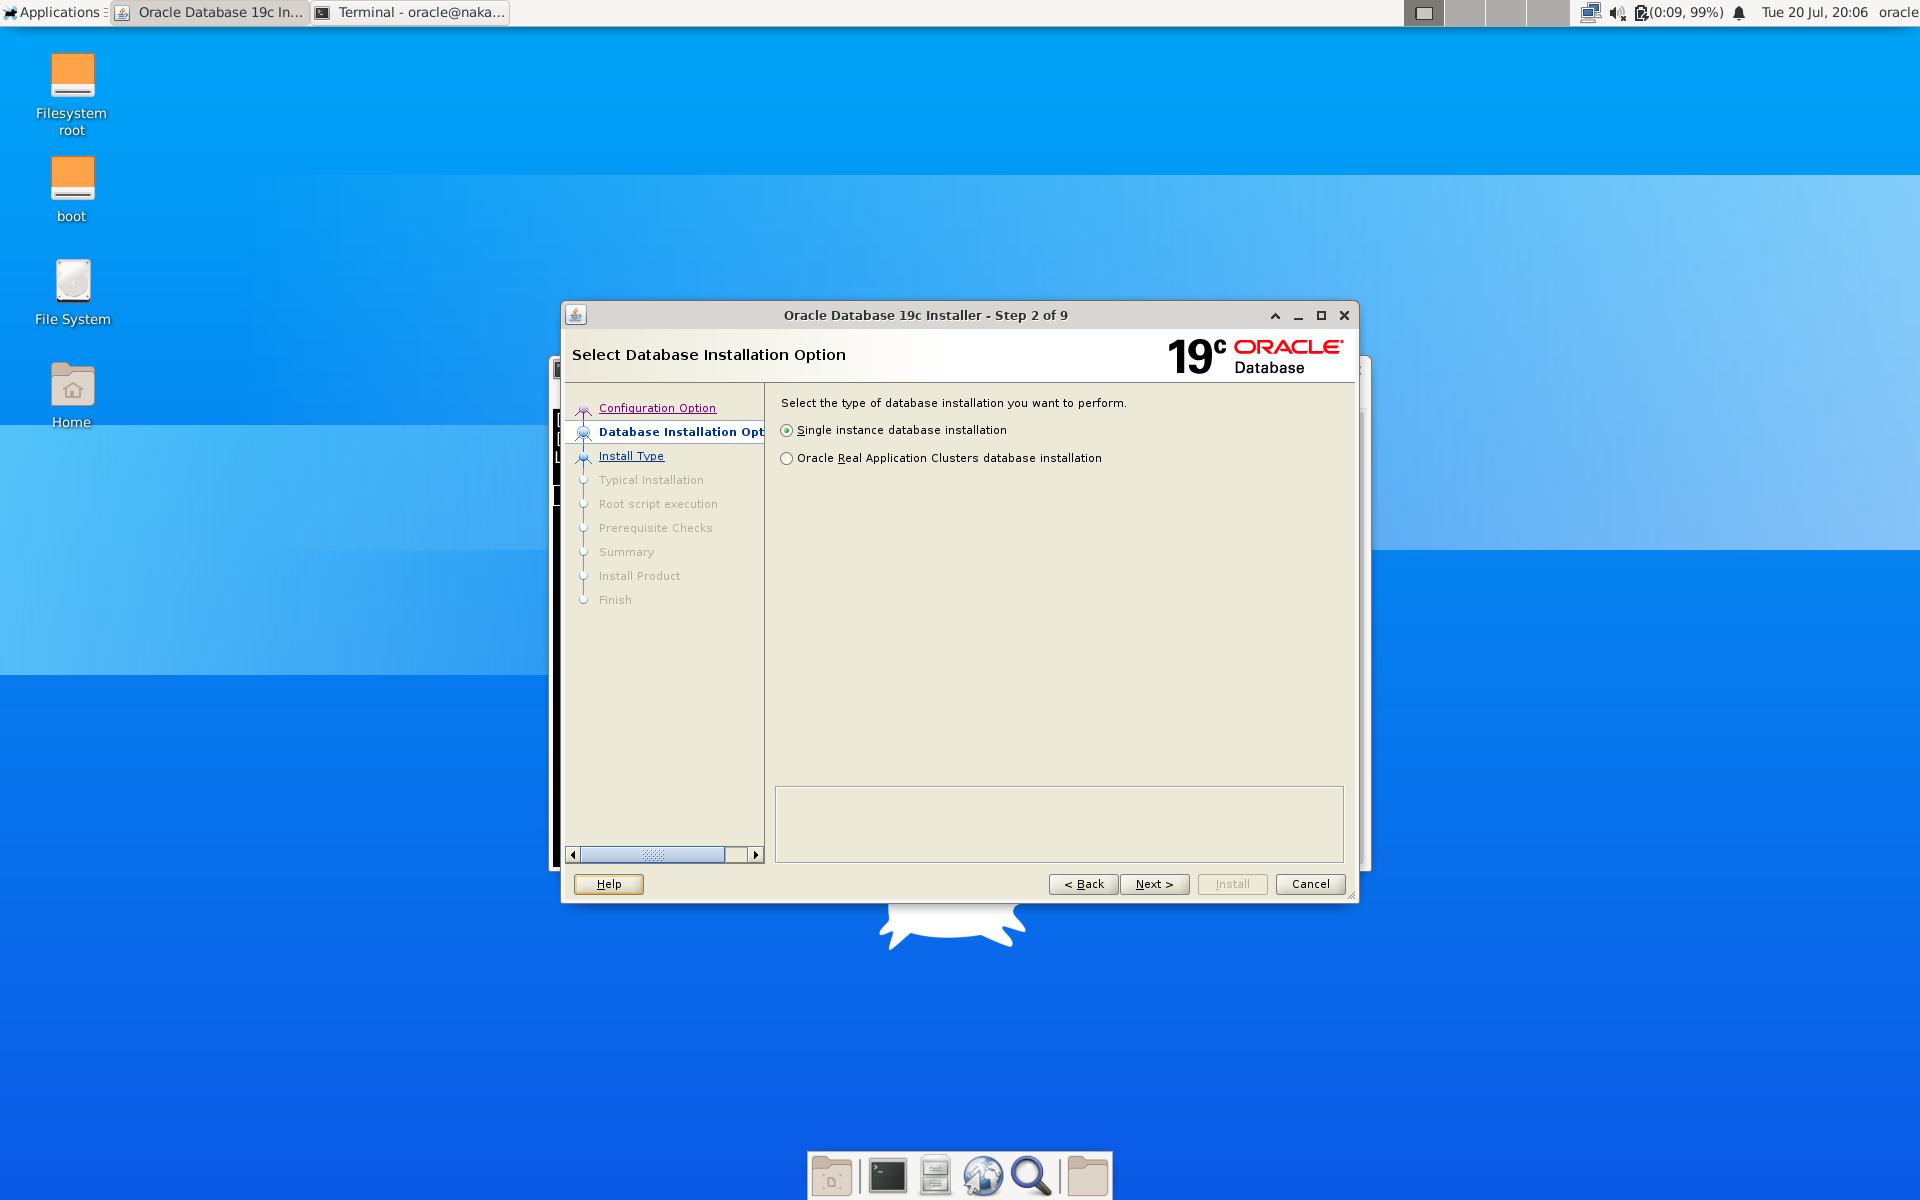This screenshot has width=1920, height=1200.
Task: Select Single instance database installation option
Action: click(785, 430)
